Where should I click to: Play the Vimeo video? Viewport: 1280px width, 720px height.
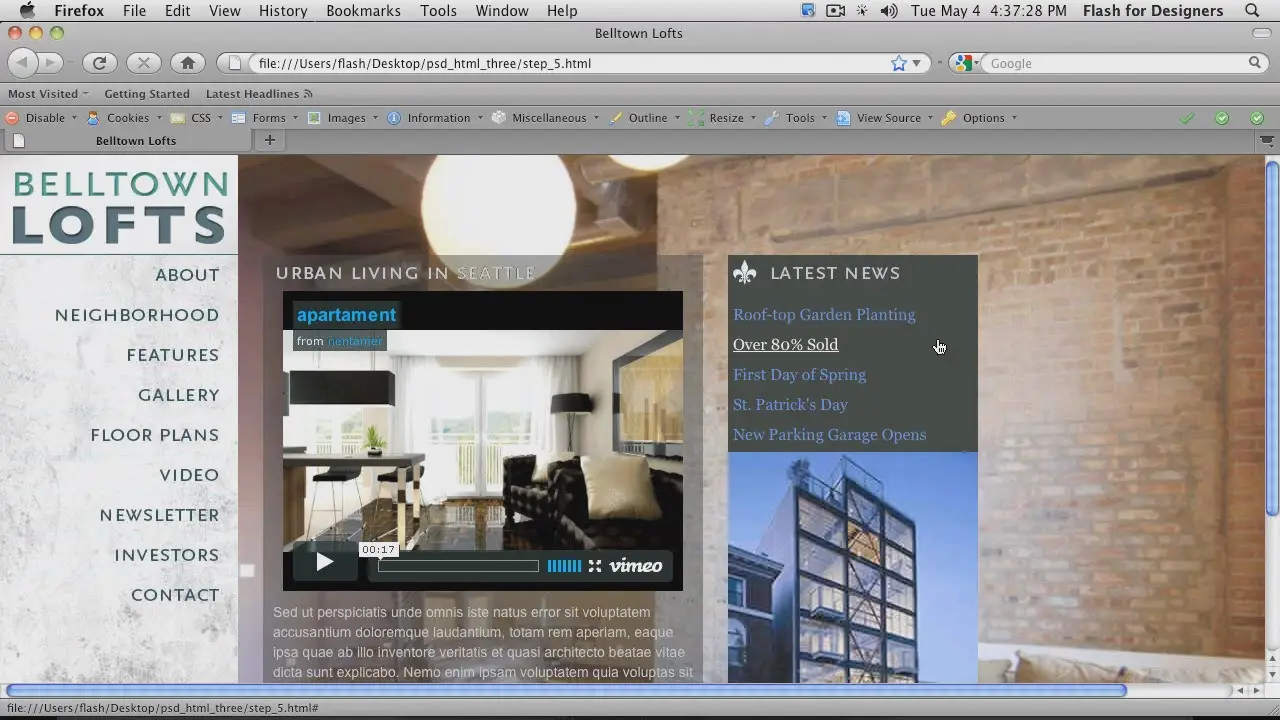pos(324,562)
